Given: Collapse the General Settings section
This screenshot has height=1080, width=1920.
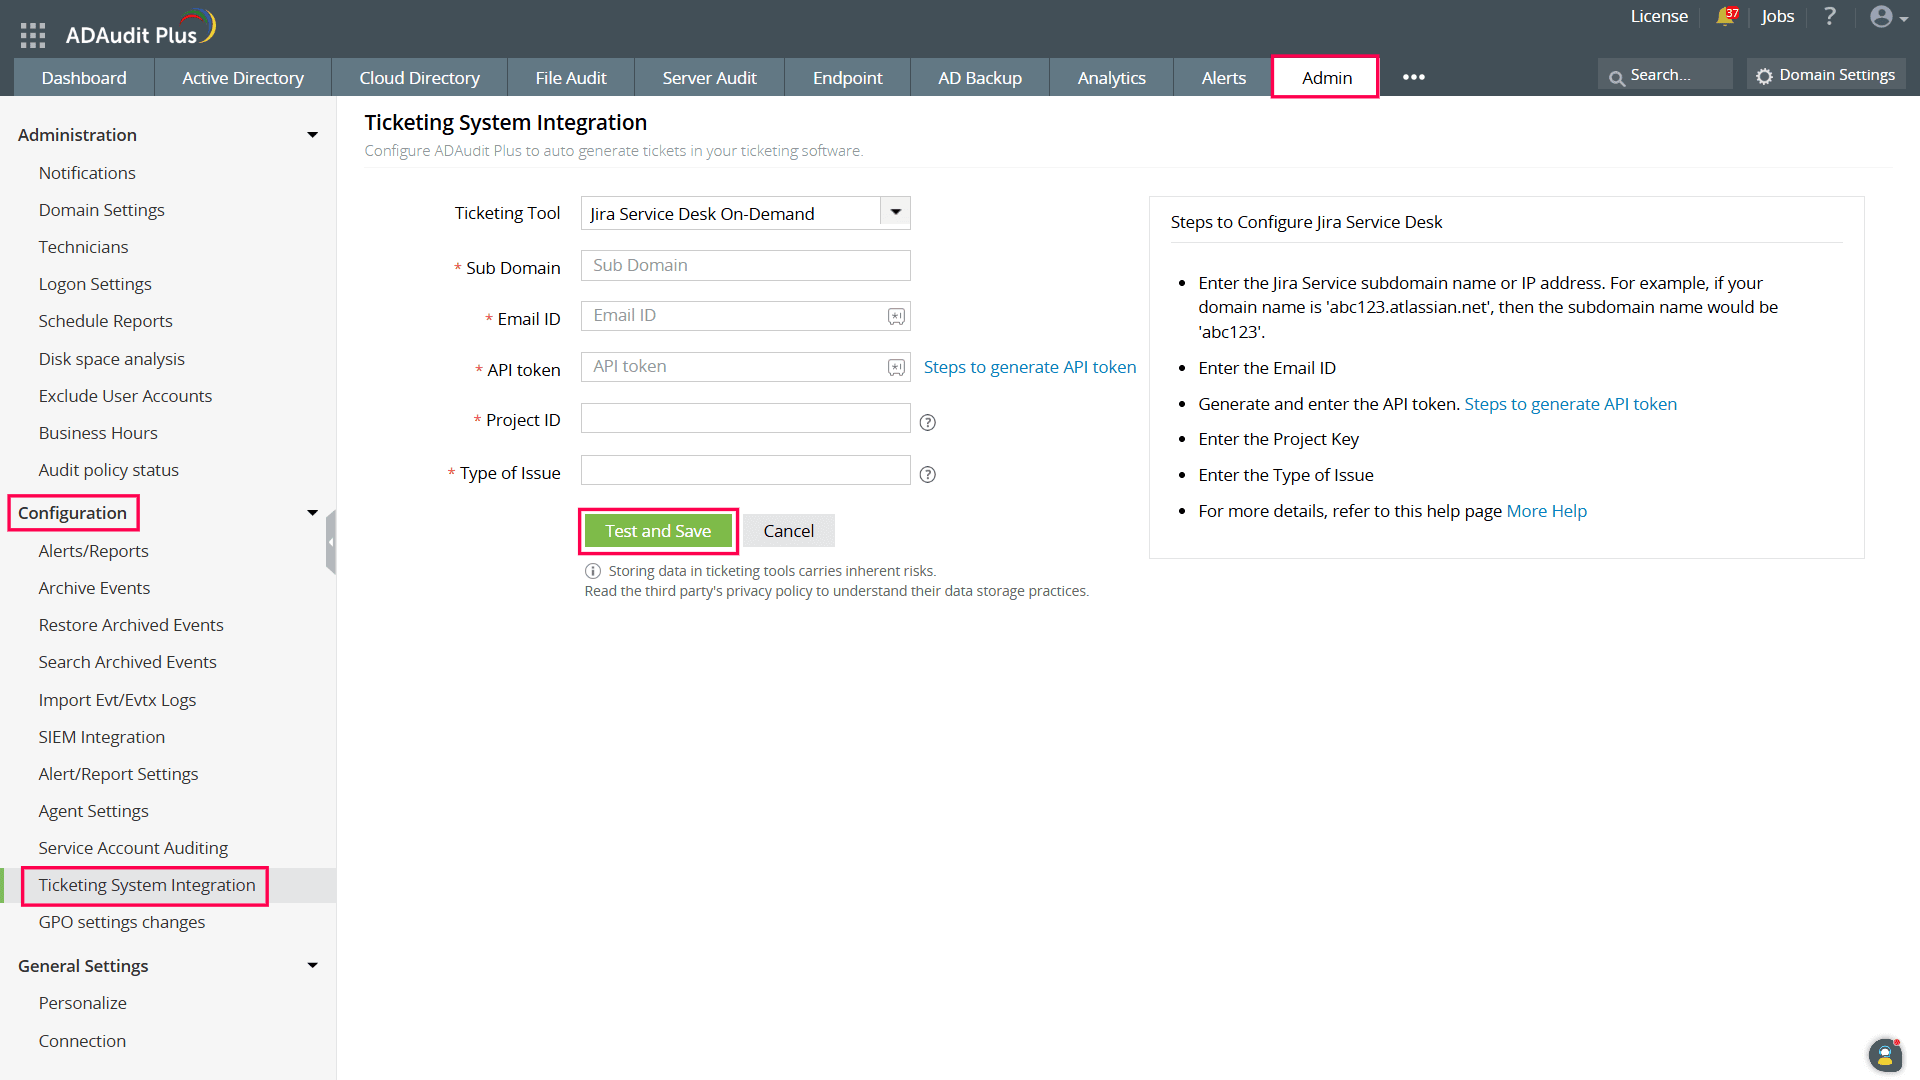Looking at the screenshot, I should [312, 966].
